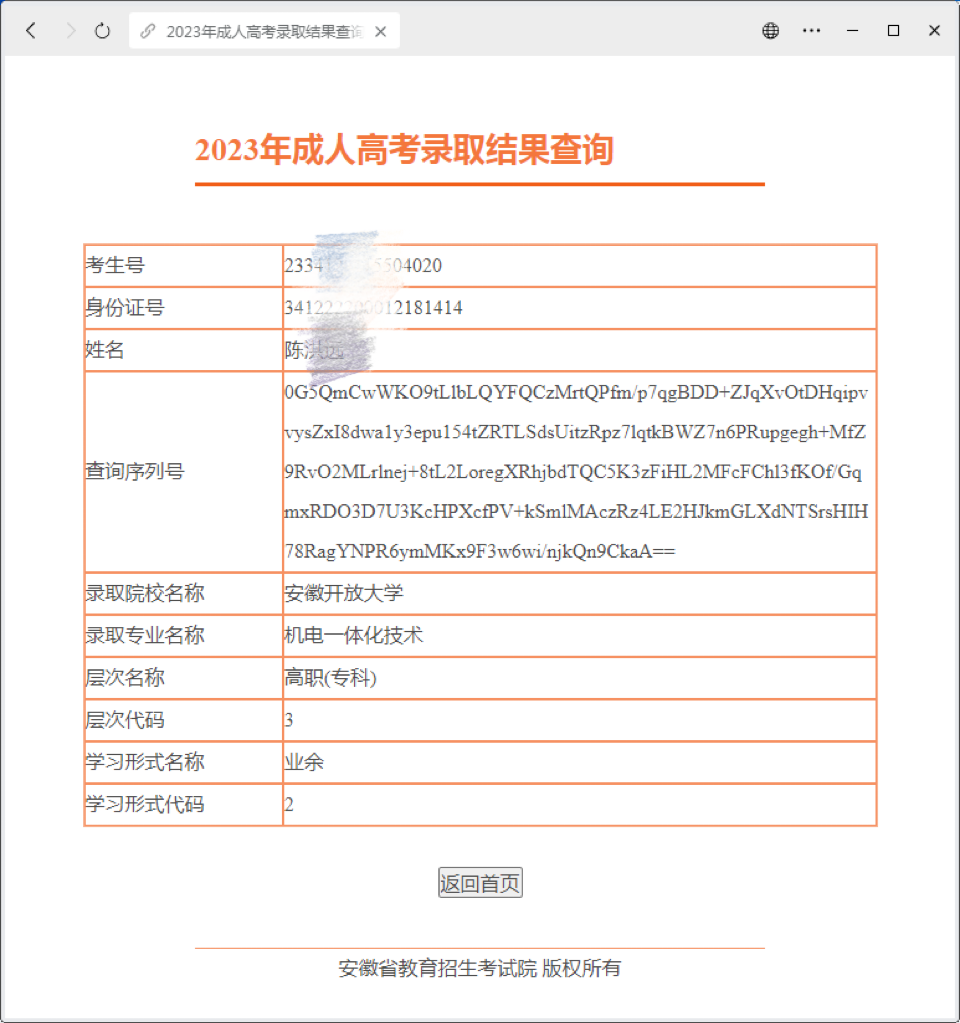The height and width of the screenshot is (1023, 960).
Task: Click the 身份证号 number value
Action: [x=374, y=308]
